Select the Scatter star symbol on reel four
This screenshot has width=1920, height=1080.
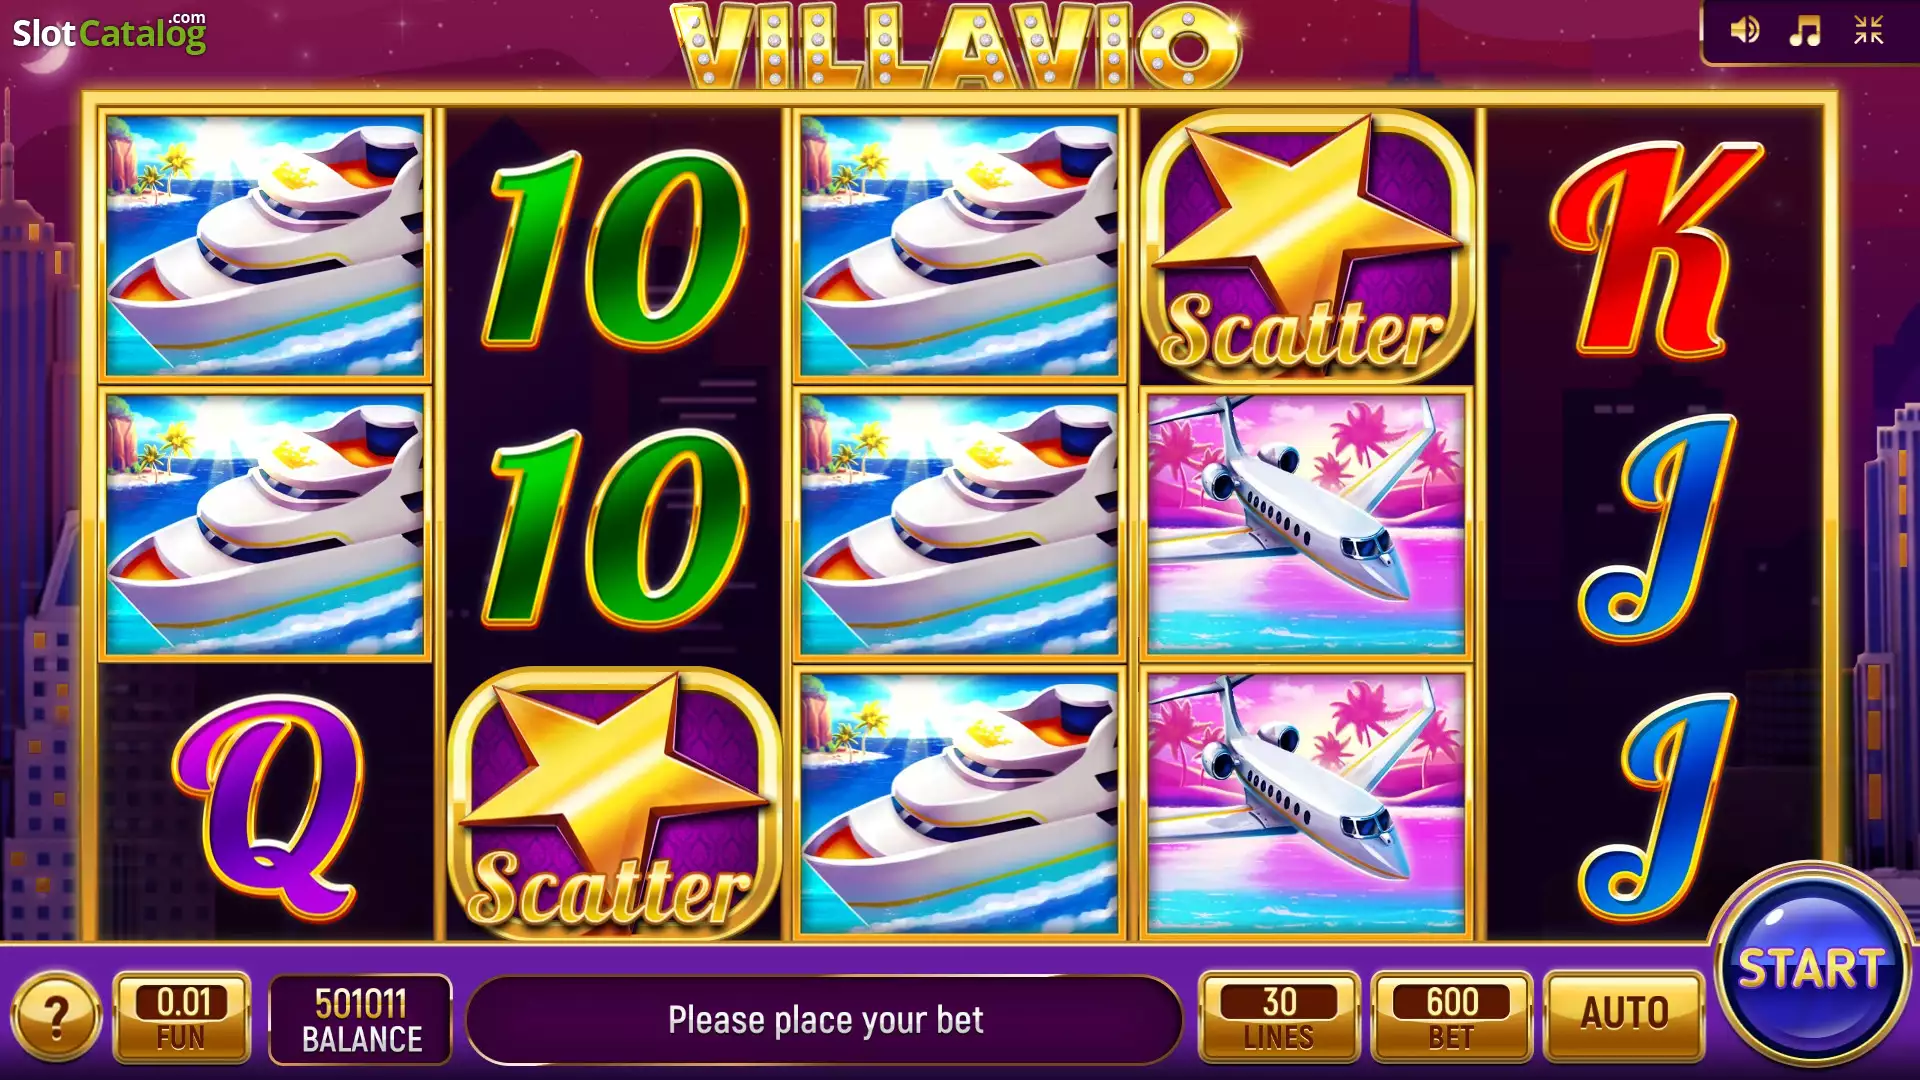coord(1306,246)
